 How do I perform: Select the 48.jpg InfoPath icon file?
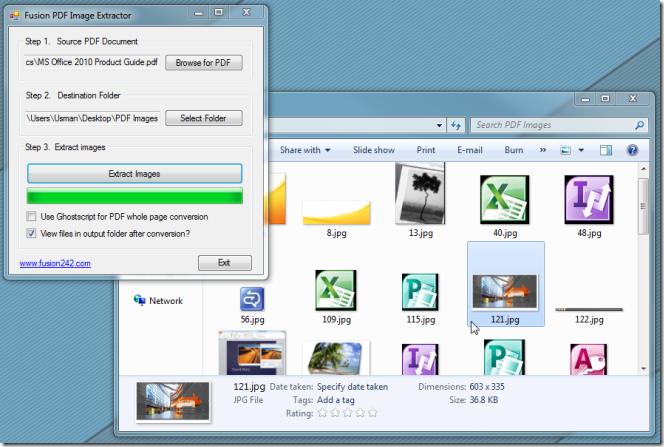[589, 206]
